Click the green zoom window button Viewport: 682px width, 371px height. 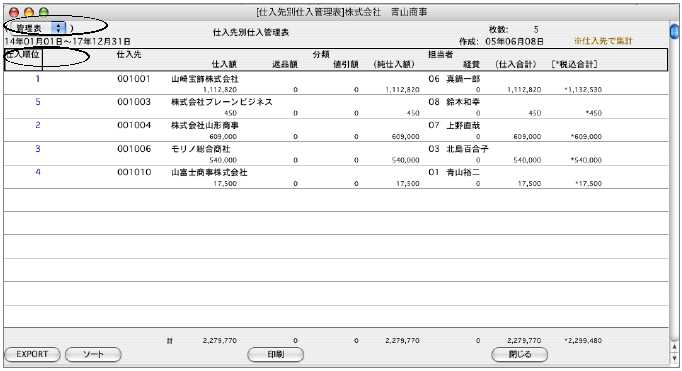pos(43,13)
